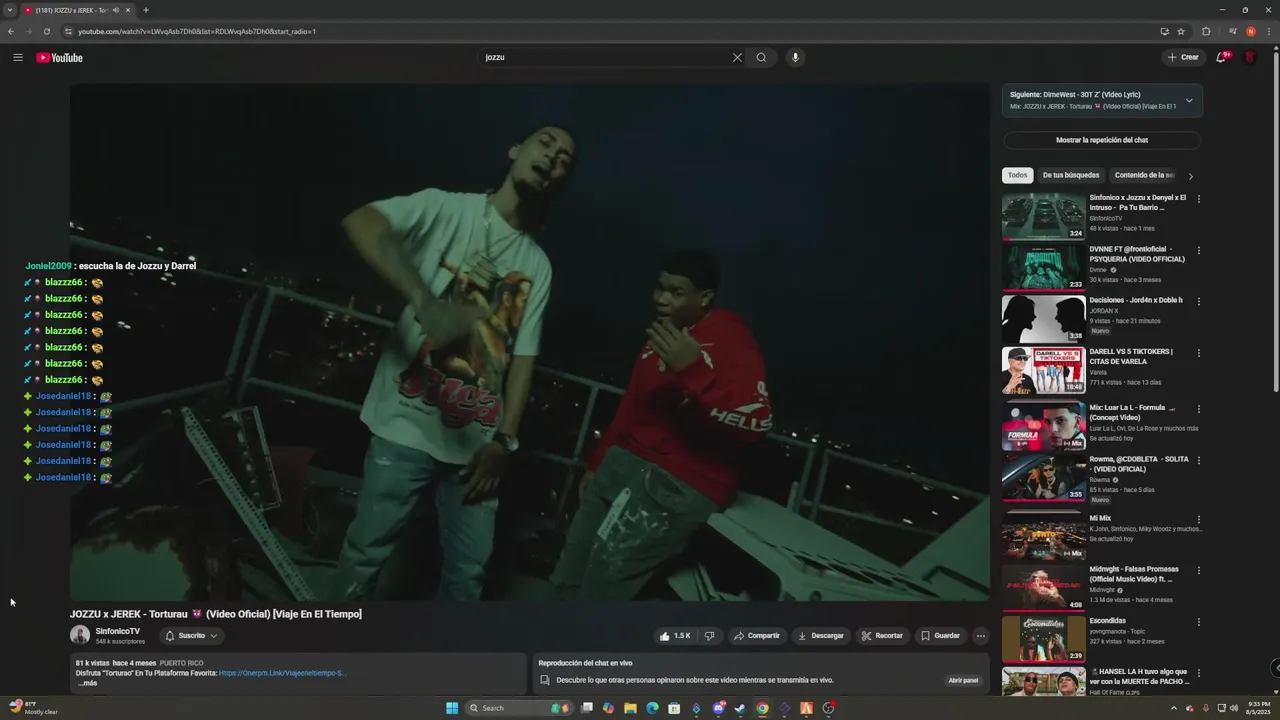Viewport: 1280px width, 720px height.
Task: Open options for the DVNNE Psyqueria video
Action: pos(1198,250)
